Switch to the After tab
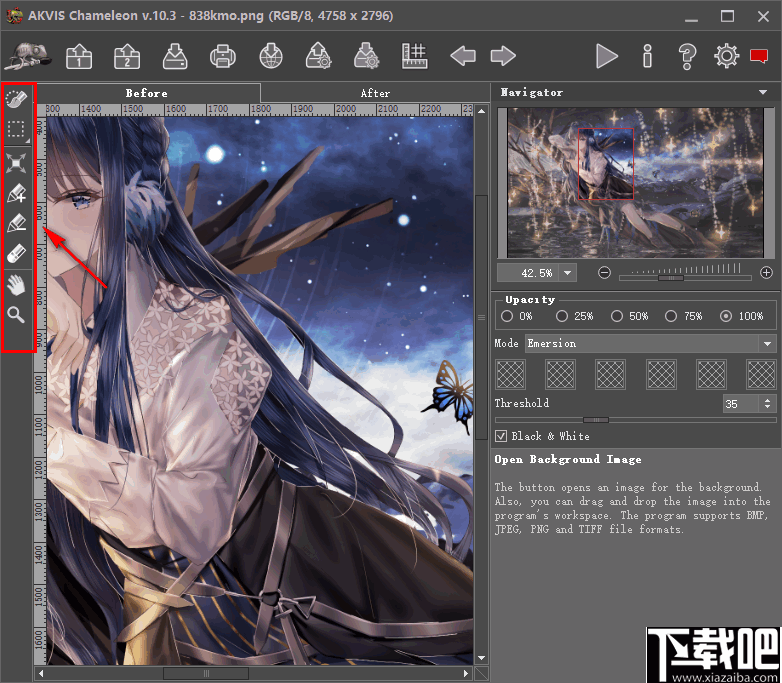The width and height of the screenshot is (782, 683). click(x=375, y=93)
